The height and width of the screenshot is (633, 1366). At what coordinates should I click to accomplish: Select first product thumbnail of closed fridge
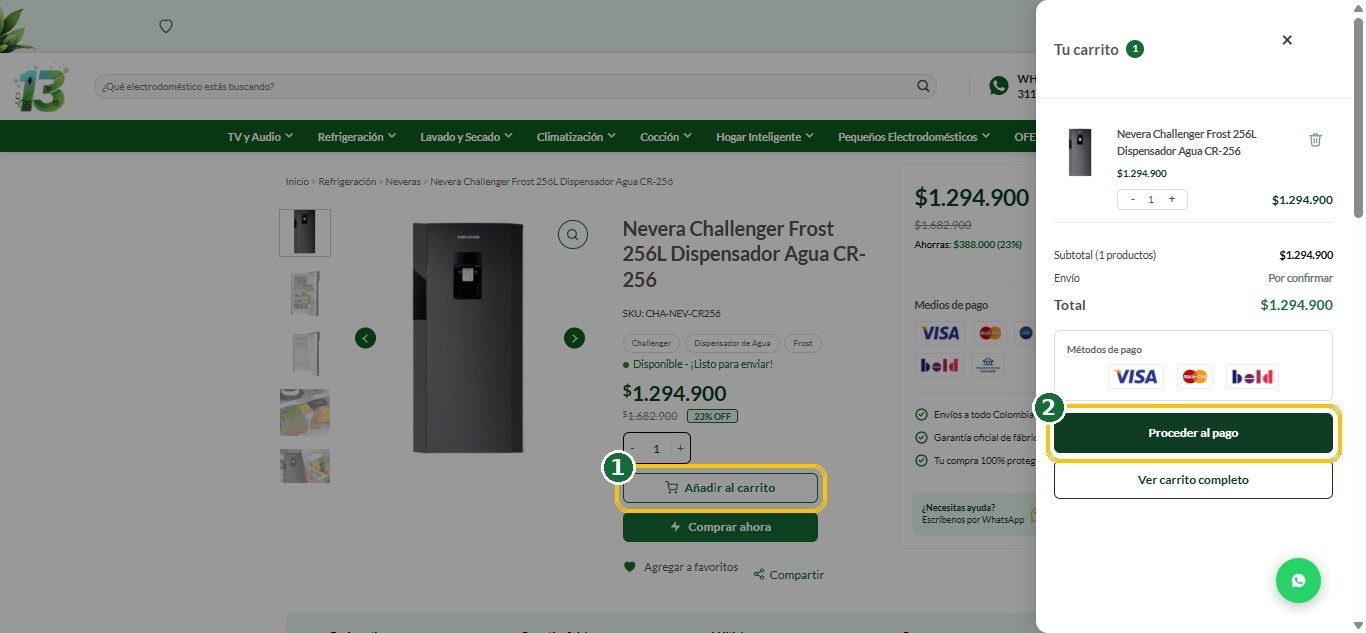coord(305,232)
